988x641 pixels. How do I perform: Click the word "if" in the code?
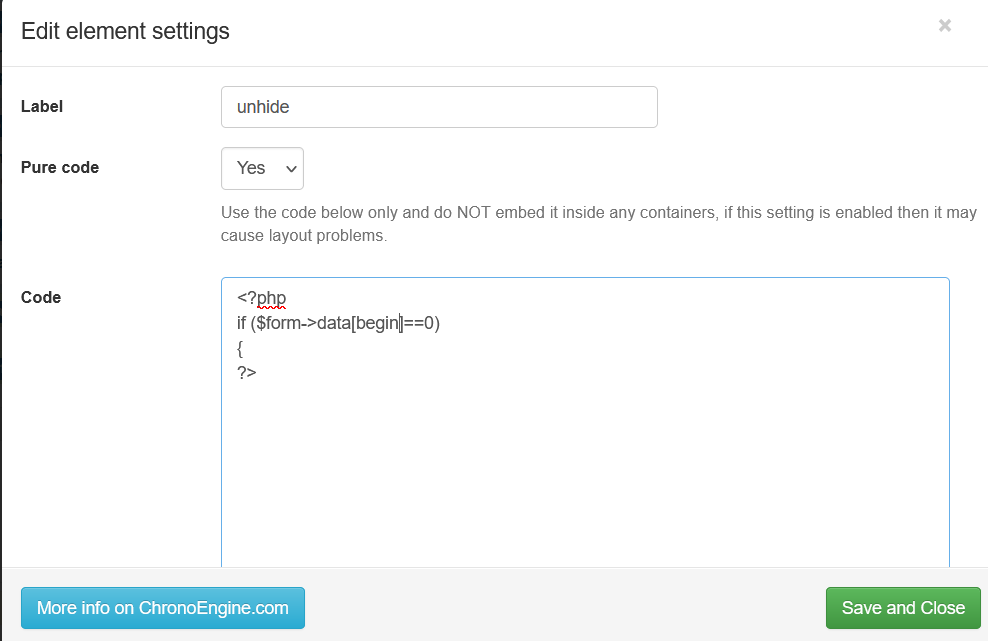(x=242, y=323)
